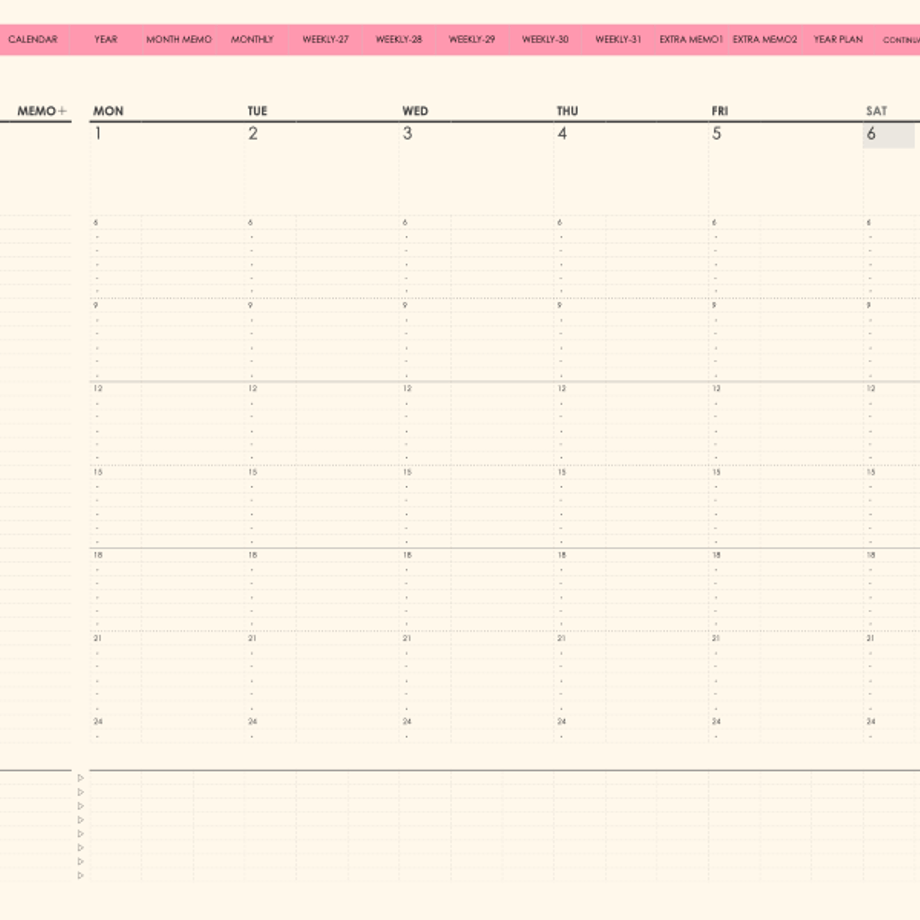Click the WED column header
This screenshot has width=920, height=920.
415,111
